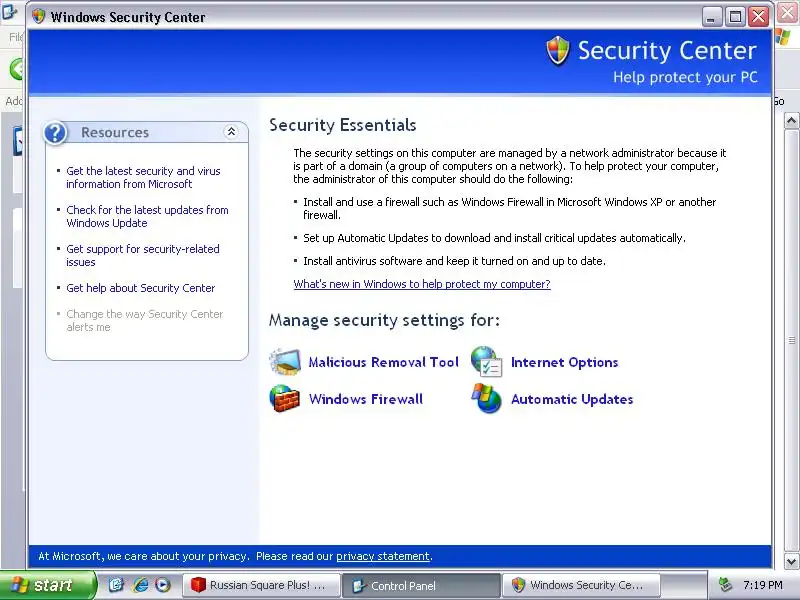Check for the latest updates from Windows Update
Viewport: 800px width, 600px height.
(x=147, y=216)
